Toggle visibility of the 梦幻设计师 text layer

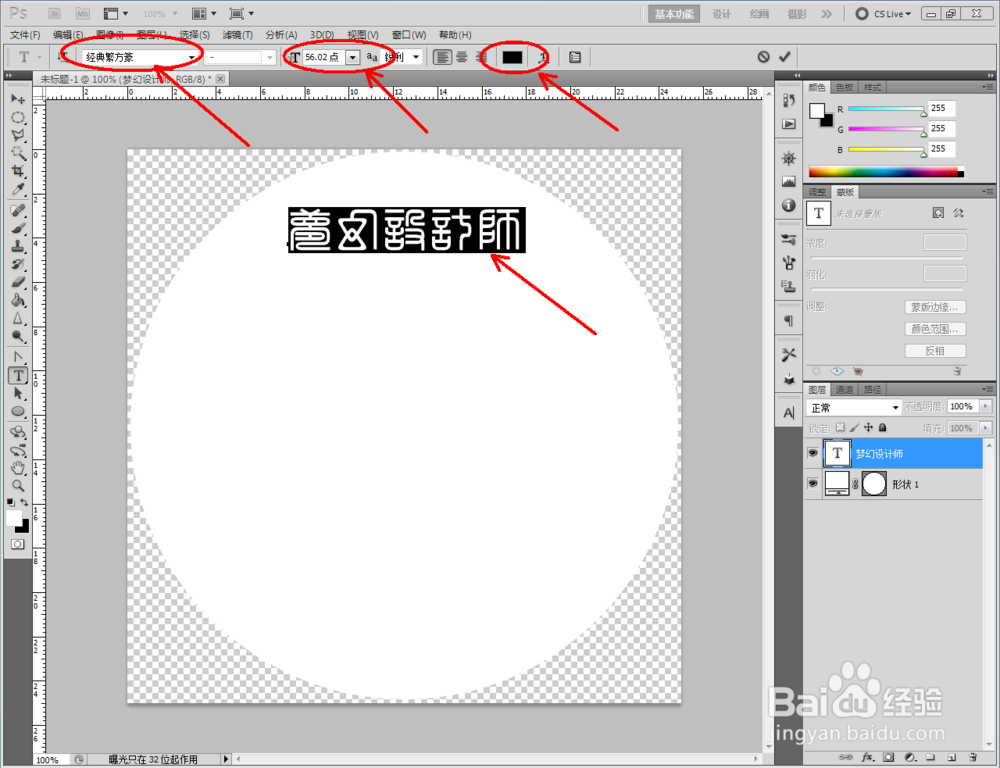[813, 453]
